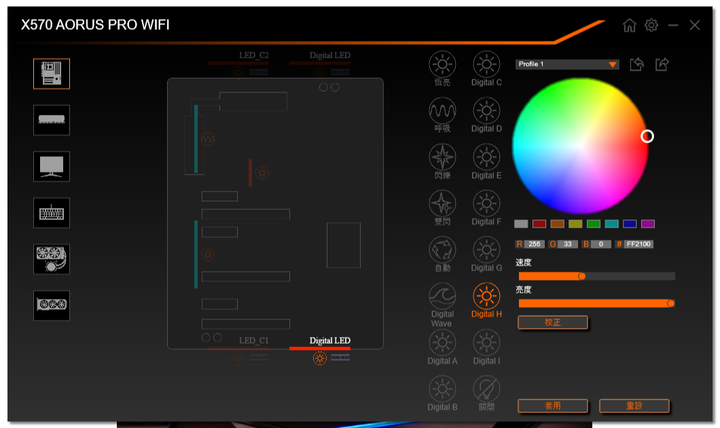This screenshot has width=720, height=428.
Task: Adjust the 速度 speed slider
Action: pyautogui.click(x=596, y=276)
